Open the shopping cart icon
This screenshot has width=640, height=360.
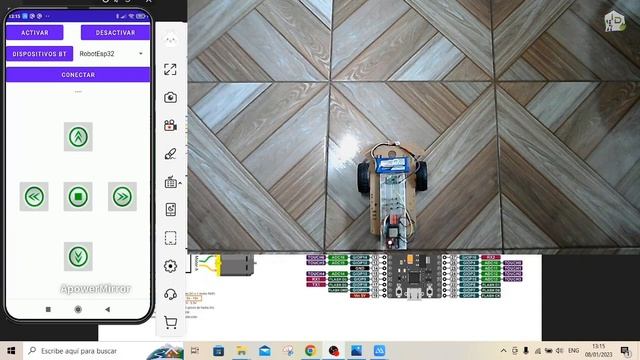pyautogui.click(x=170, y=322)
